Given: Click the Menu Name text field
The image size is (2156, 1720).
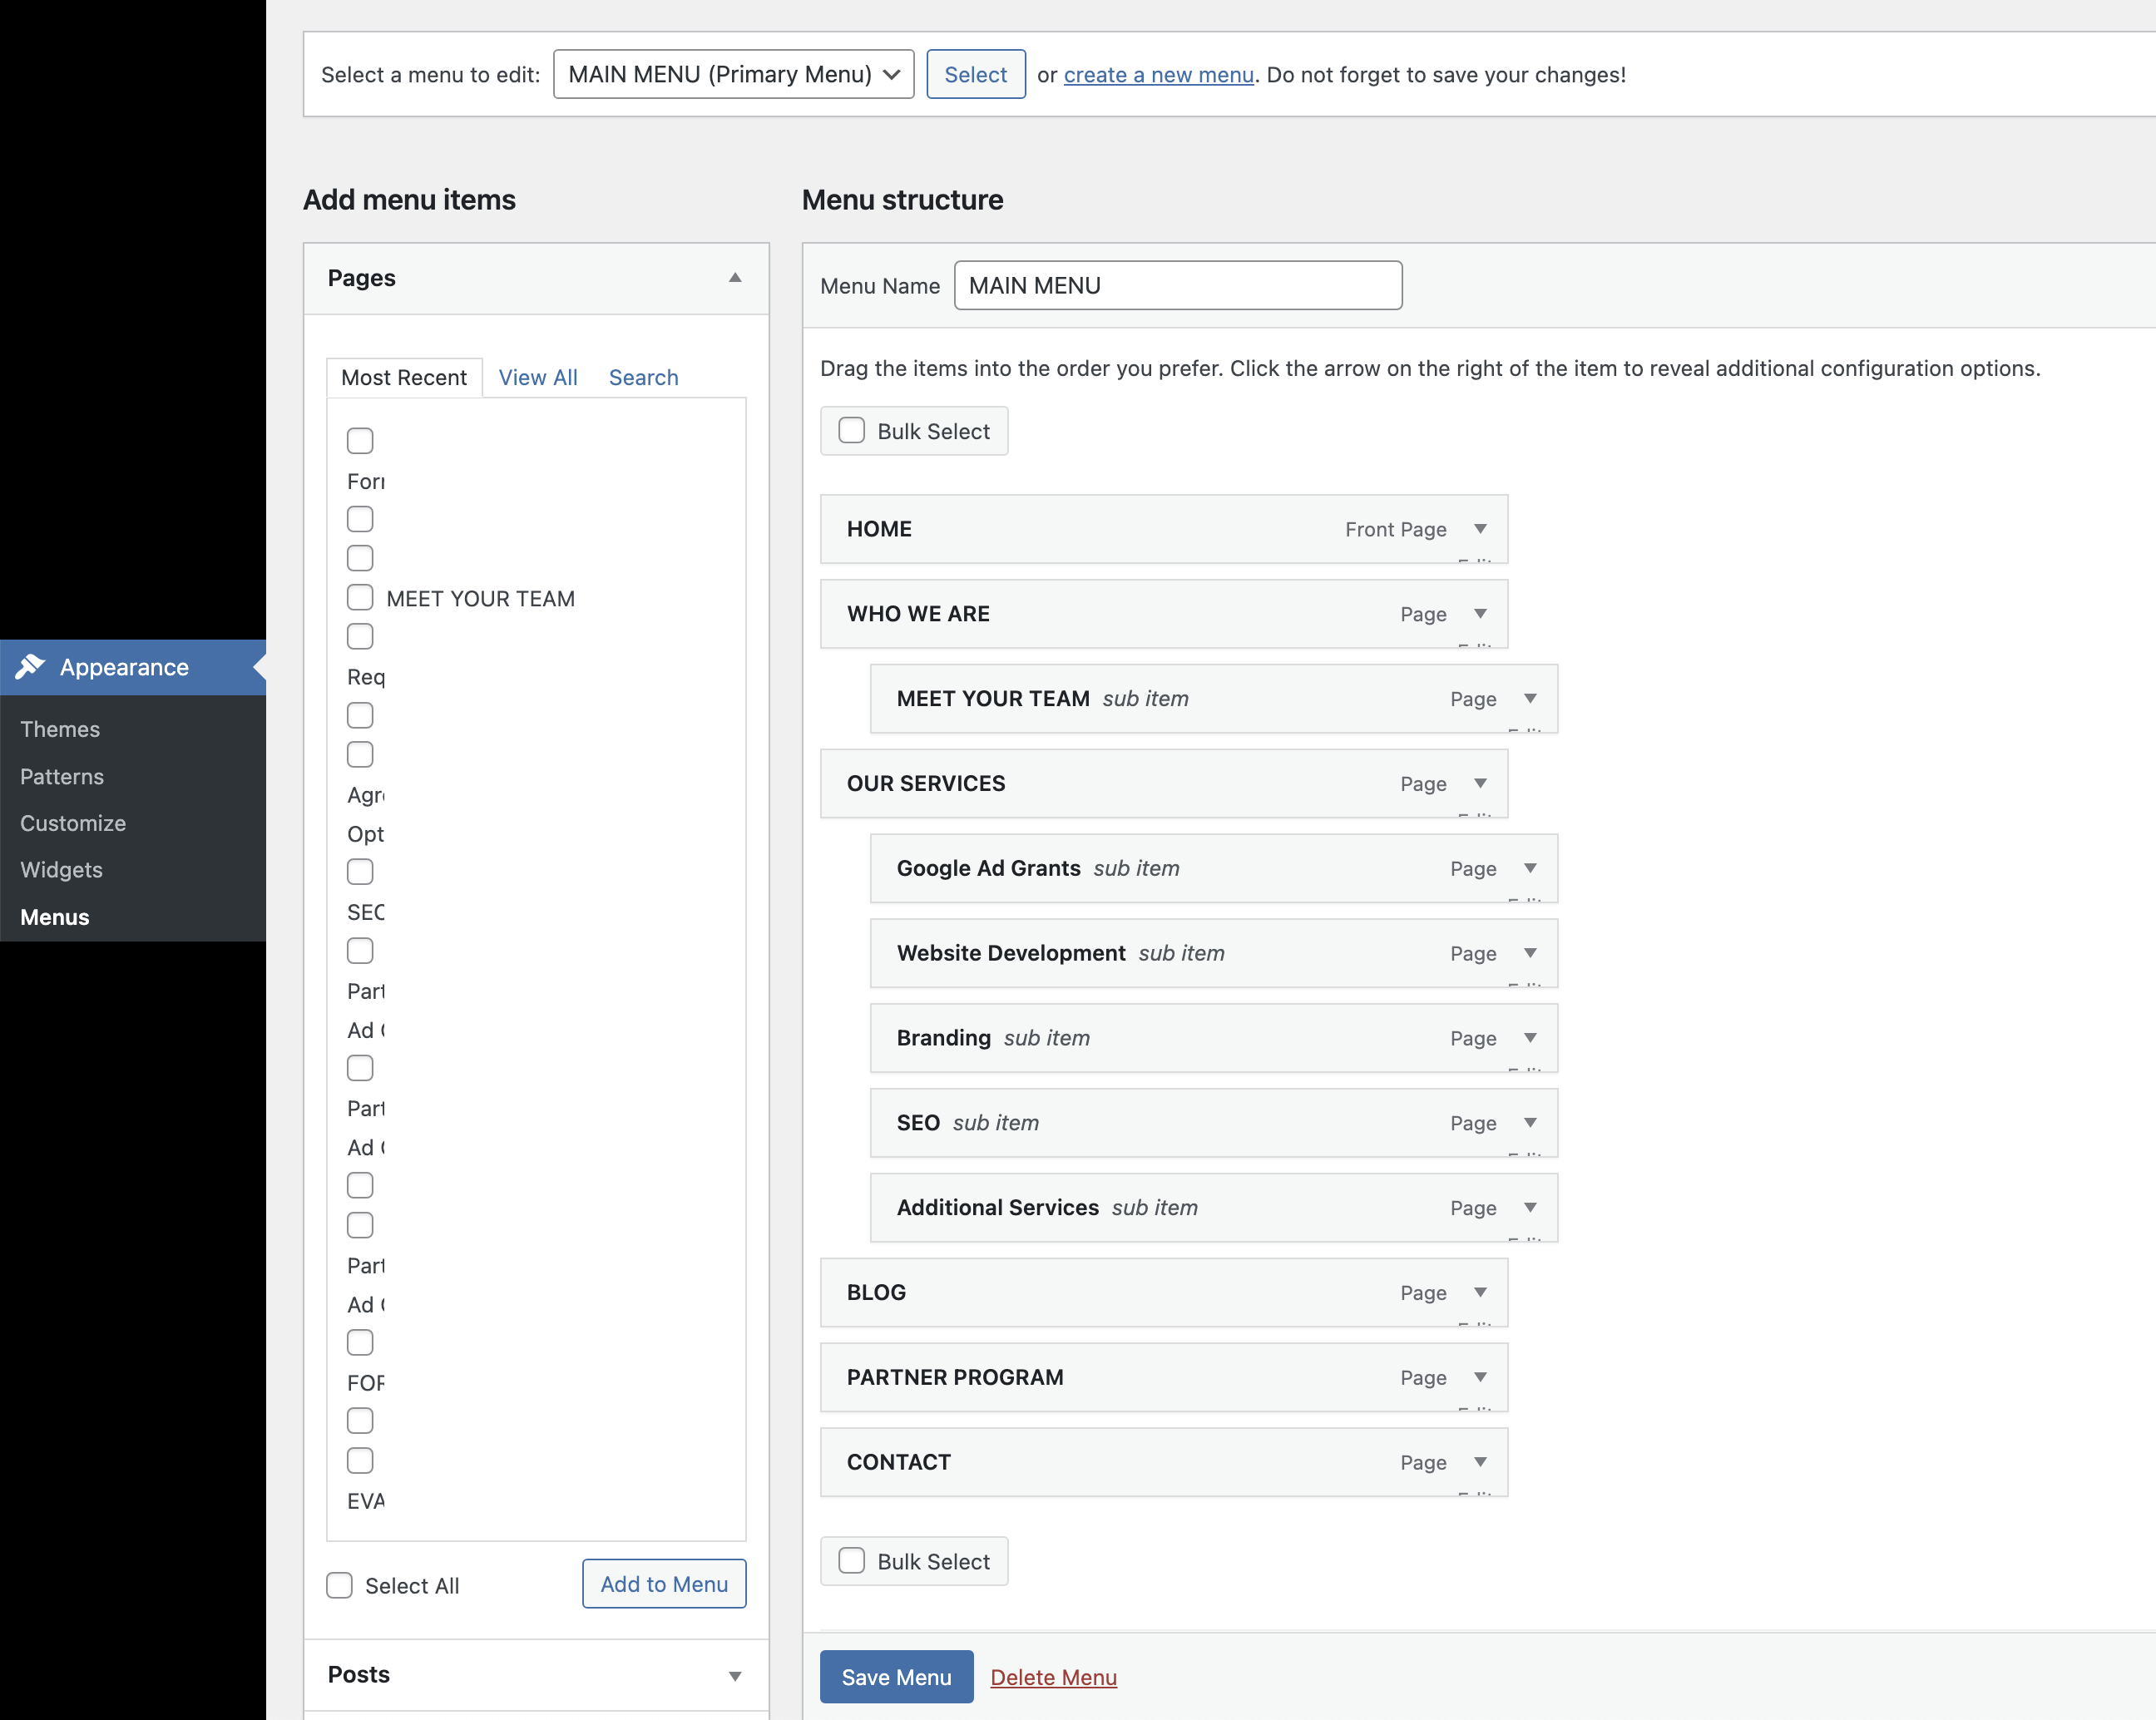Looking at the screenshot, I should click(1177, 286).
